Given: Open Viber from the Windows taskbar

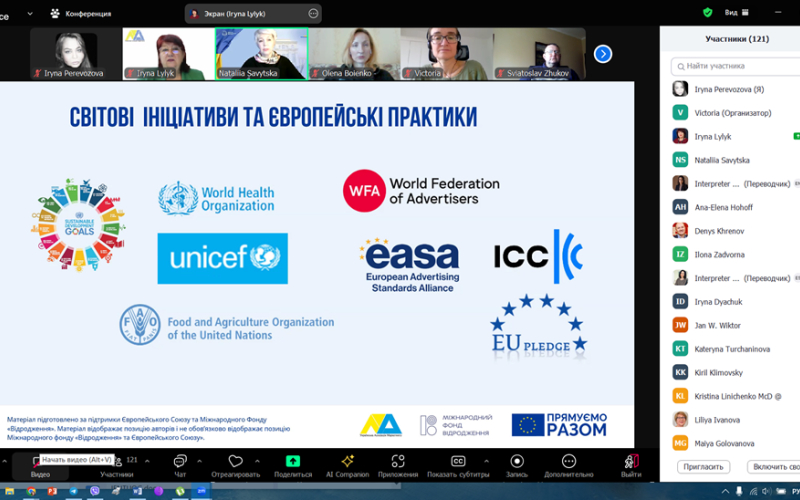Looking at the screenshot, I should [x=95, y=491].
